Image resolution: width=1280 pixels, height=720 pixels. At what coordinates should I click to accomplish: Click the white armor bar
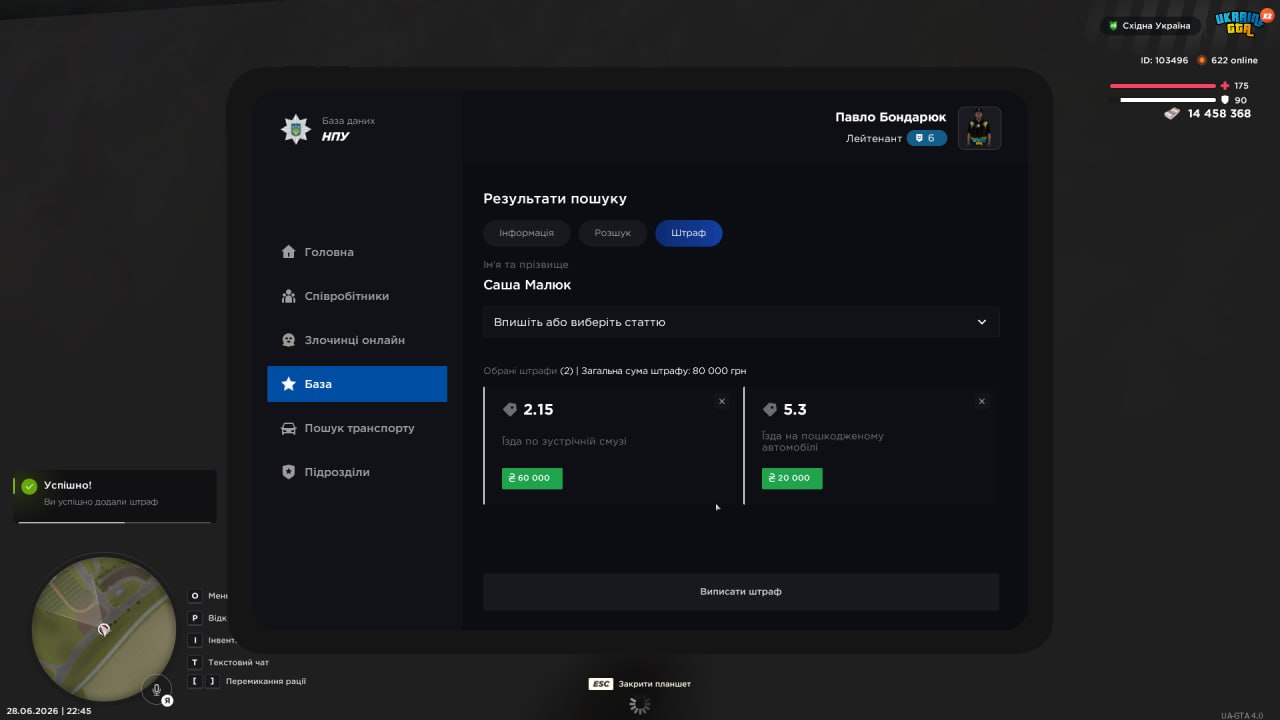click(1168, 100)
